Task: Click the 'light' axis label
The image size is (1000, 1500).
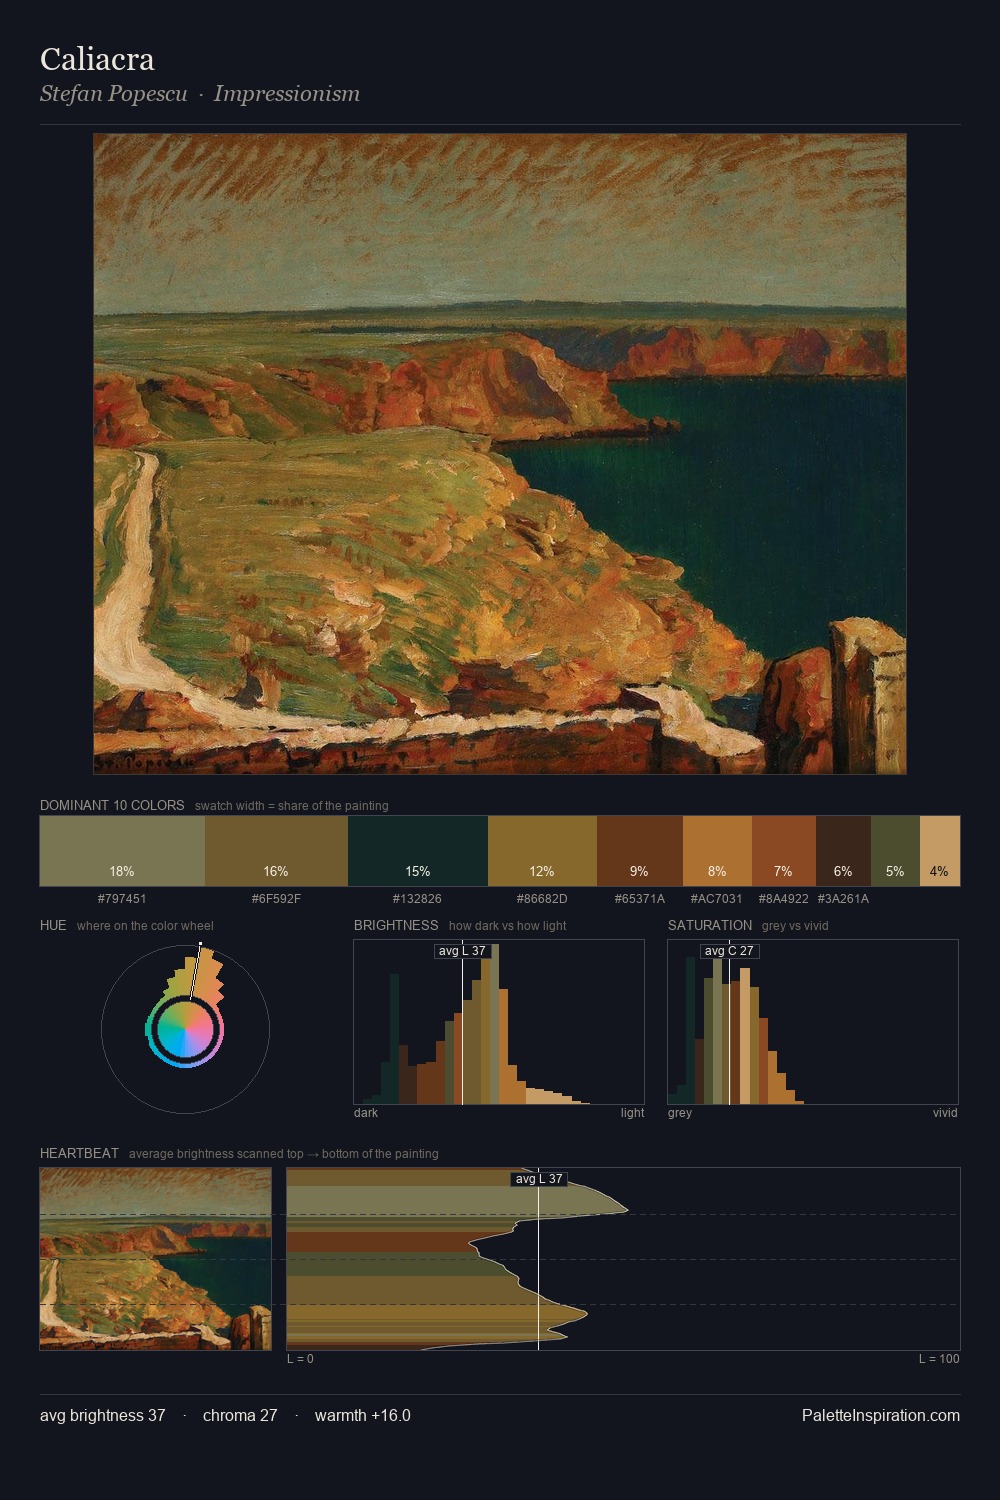Action: coord(632,1113)
